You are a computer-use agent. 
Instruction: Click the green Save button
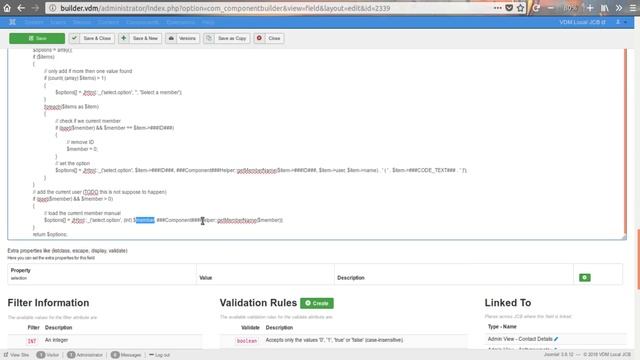[x=37, y=38]
